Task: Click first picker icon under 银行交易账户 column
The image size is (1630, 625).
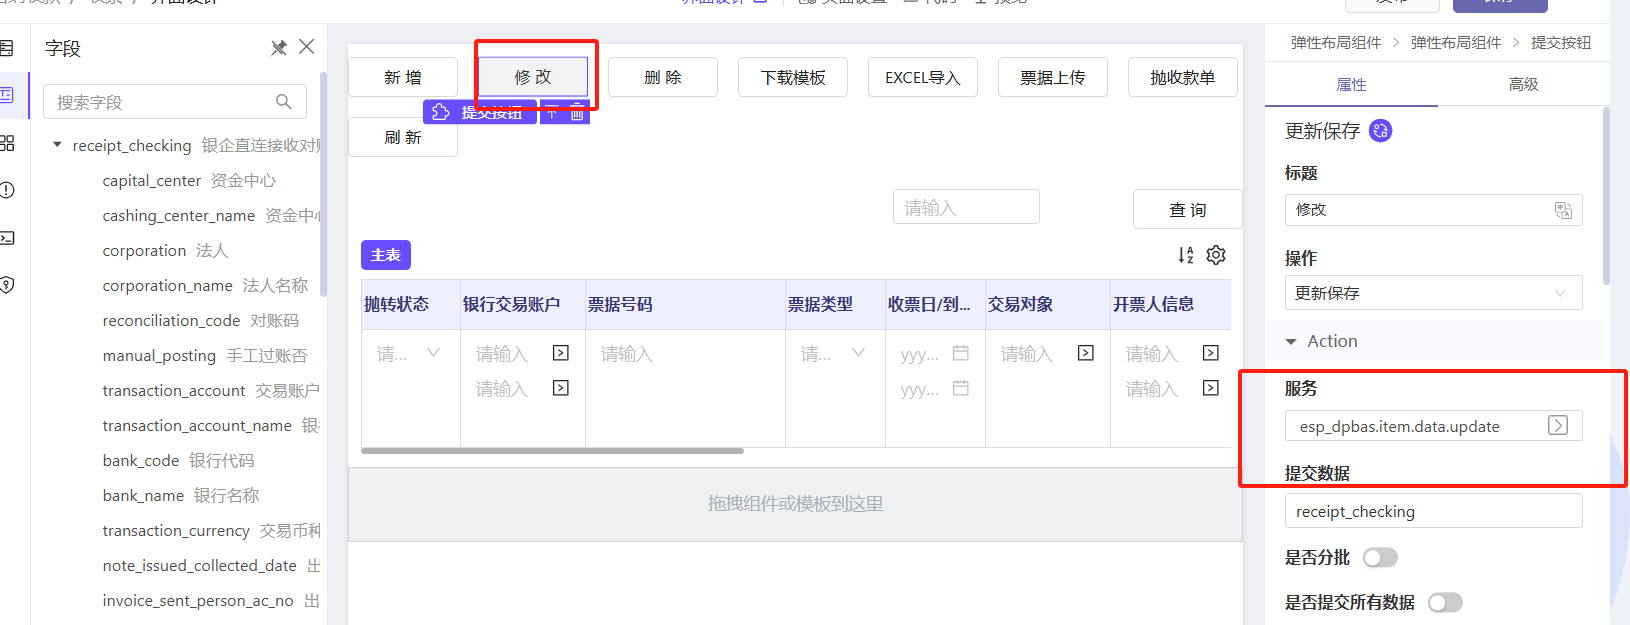Action: coord(561,353)
